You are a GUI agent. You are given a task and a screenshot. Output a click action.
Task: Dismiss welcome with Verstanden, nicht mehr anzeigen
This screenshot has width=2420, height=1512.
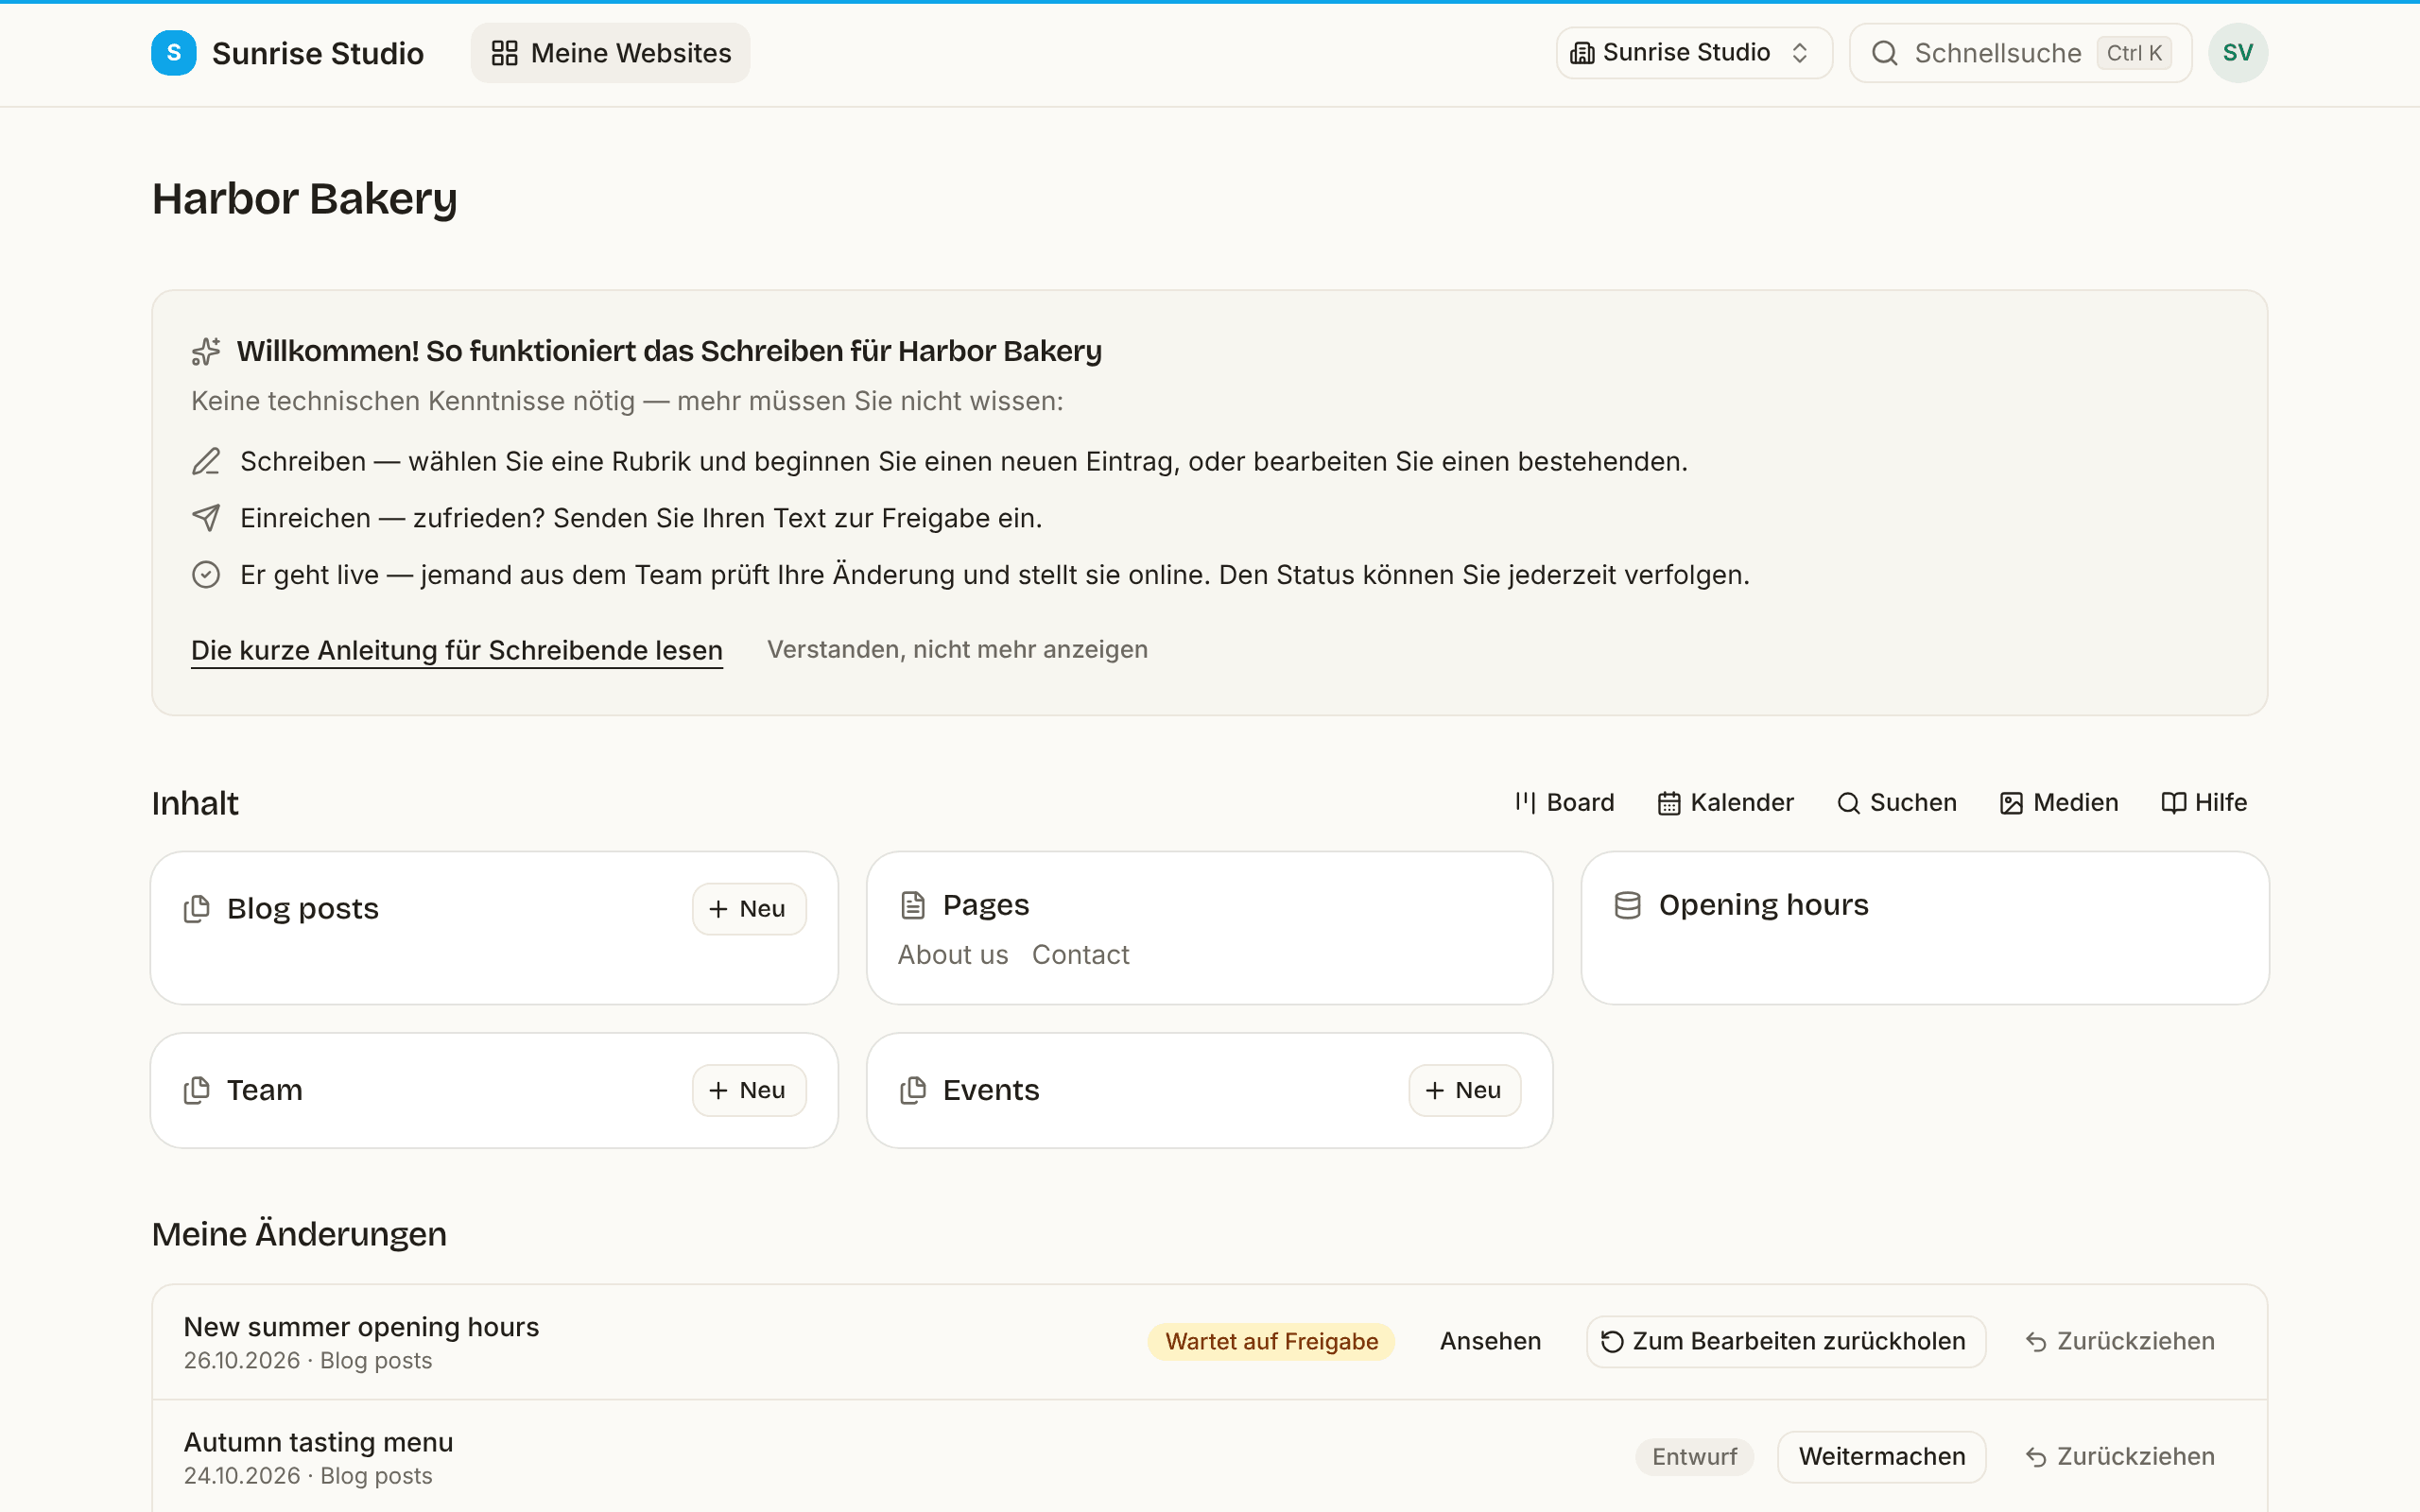coord(957,650)
